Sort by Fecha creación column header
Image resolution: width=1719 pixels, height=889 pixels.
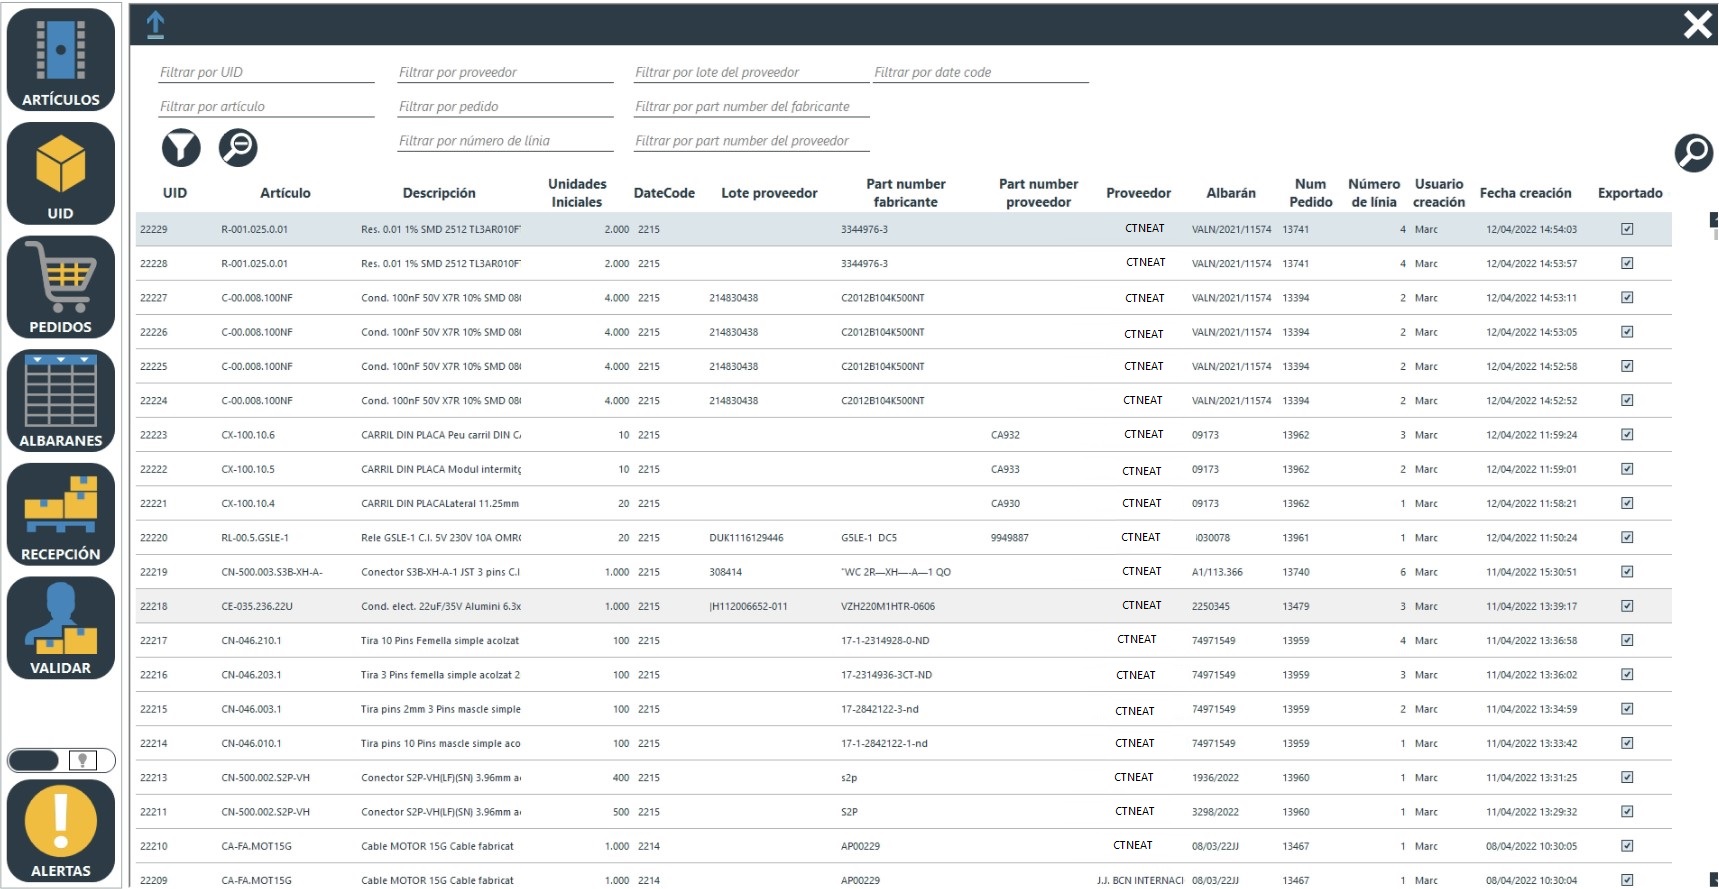tap(1525, 193)
